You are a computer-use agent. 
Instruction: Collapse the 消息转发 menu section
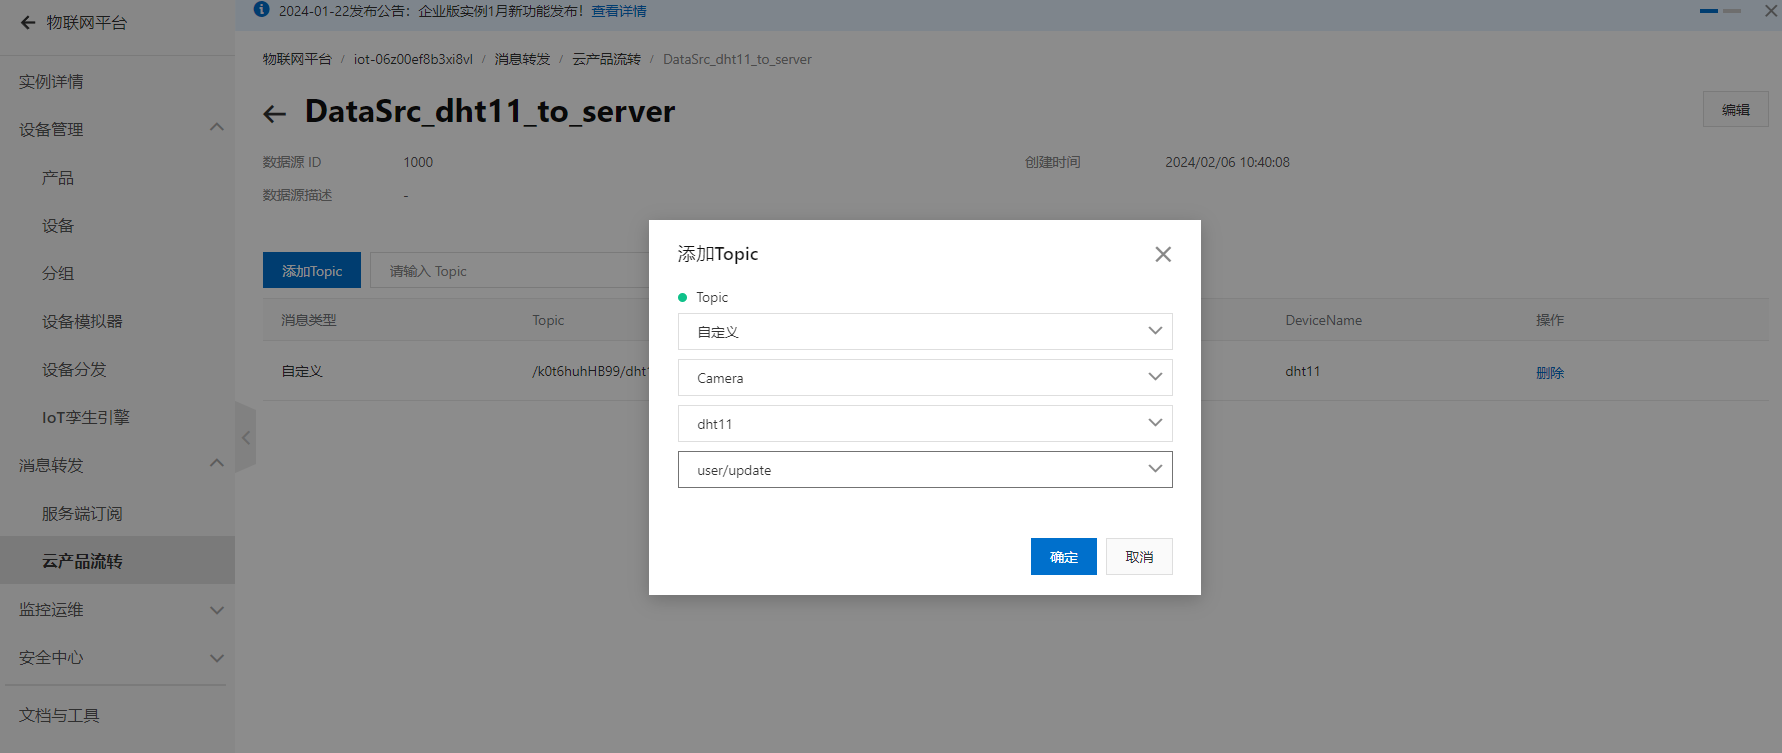(217, 464)
